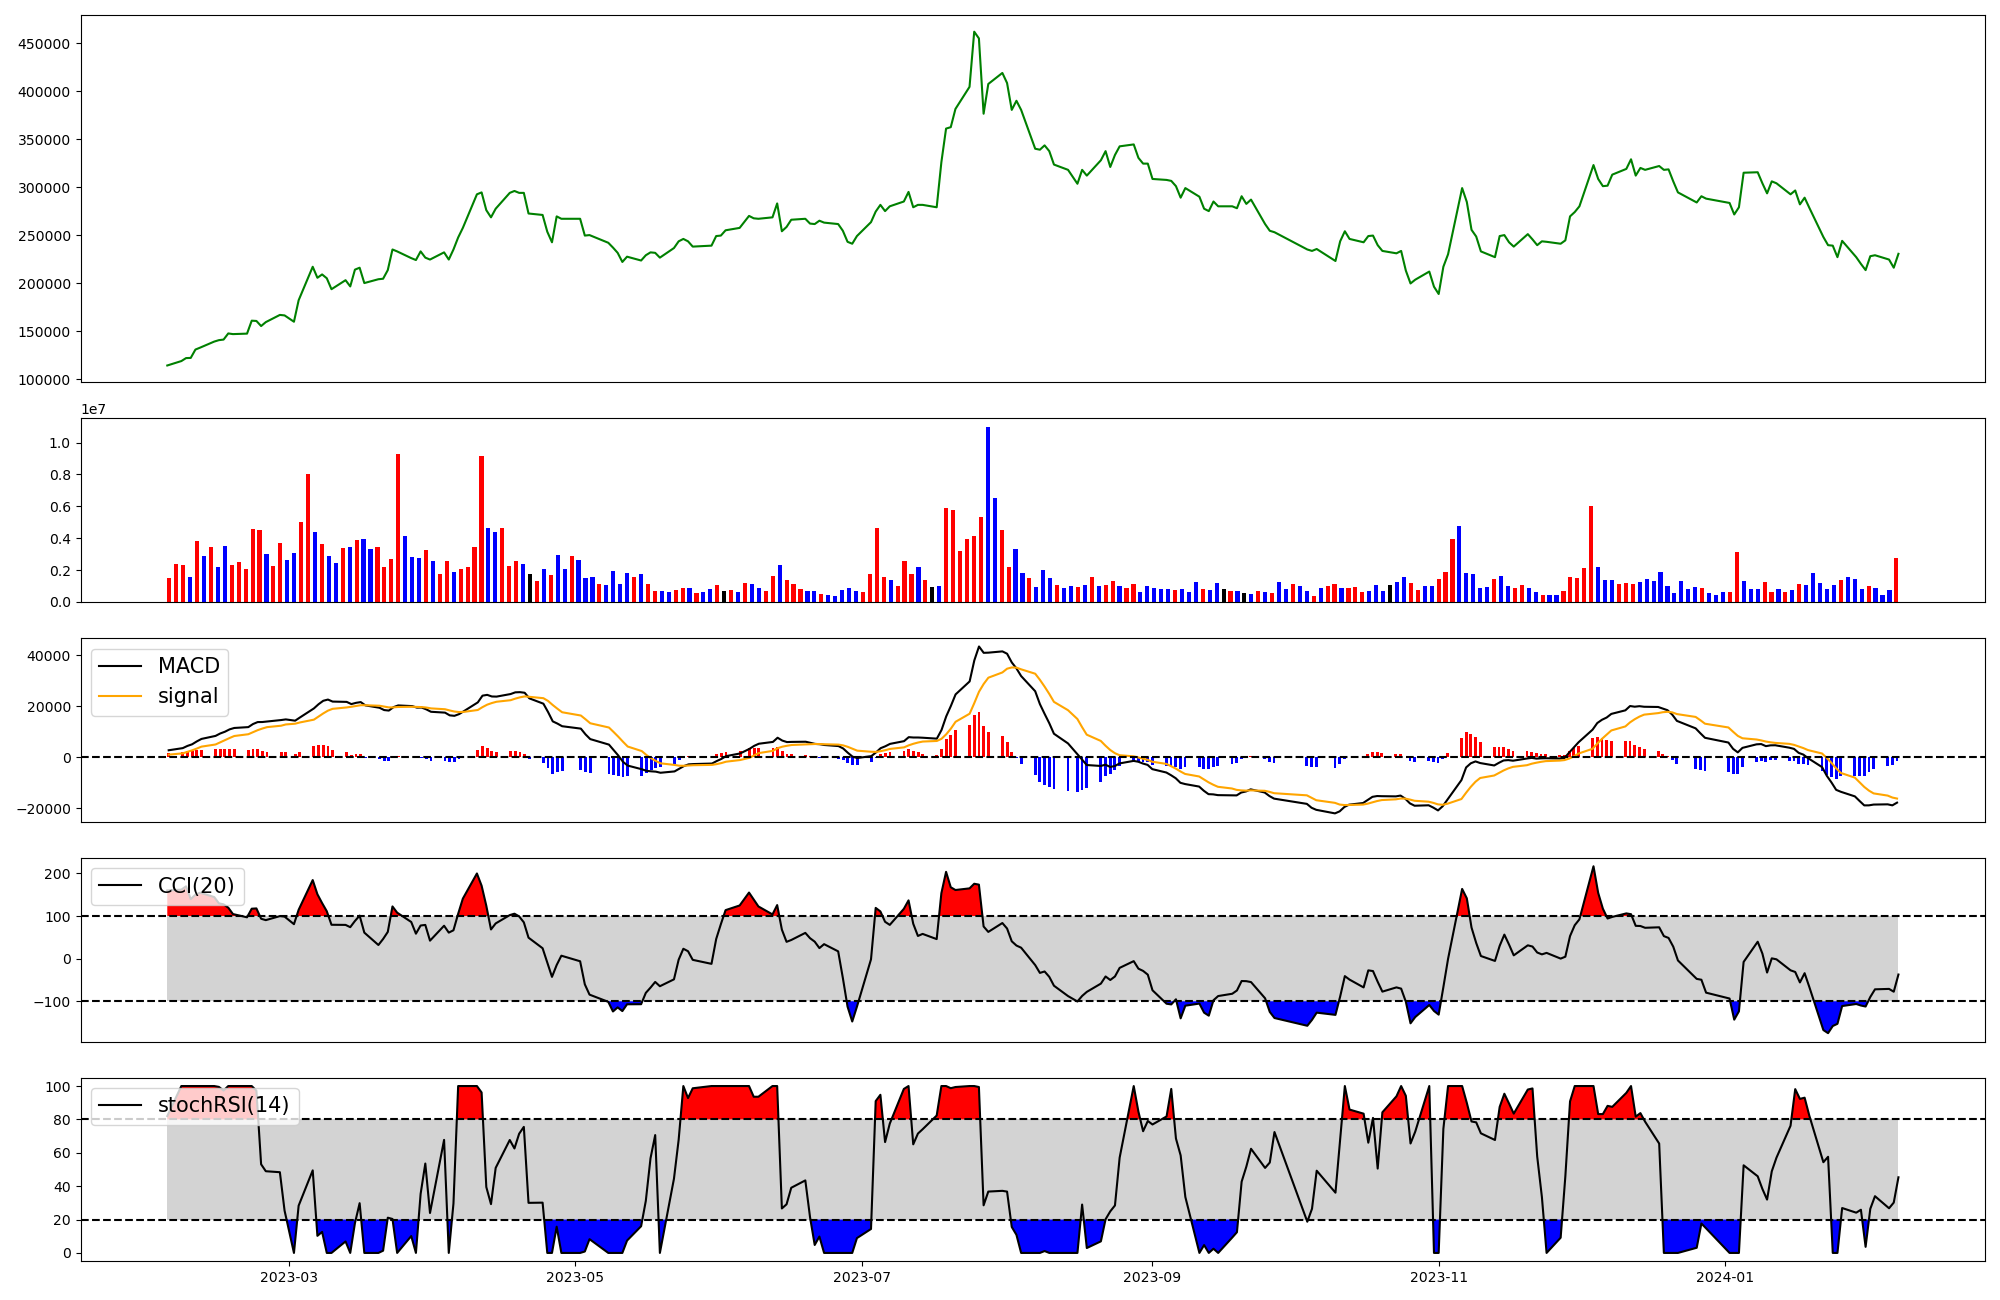Viewport: 2000px width, 1300px height.
Task: Click the 40000 tick on MACD axis
Action: [50, 656]
